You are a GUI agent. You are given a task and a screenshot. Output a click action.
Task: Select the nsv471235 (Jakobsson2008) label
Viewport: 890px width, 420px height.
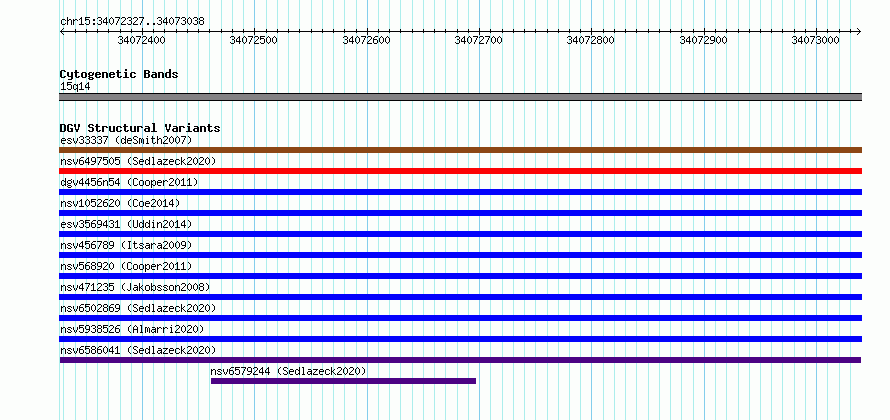135,287
